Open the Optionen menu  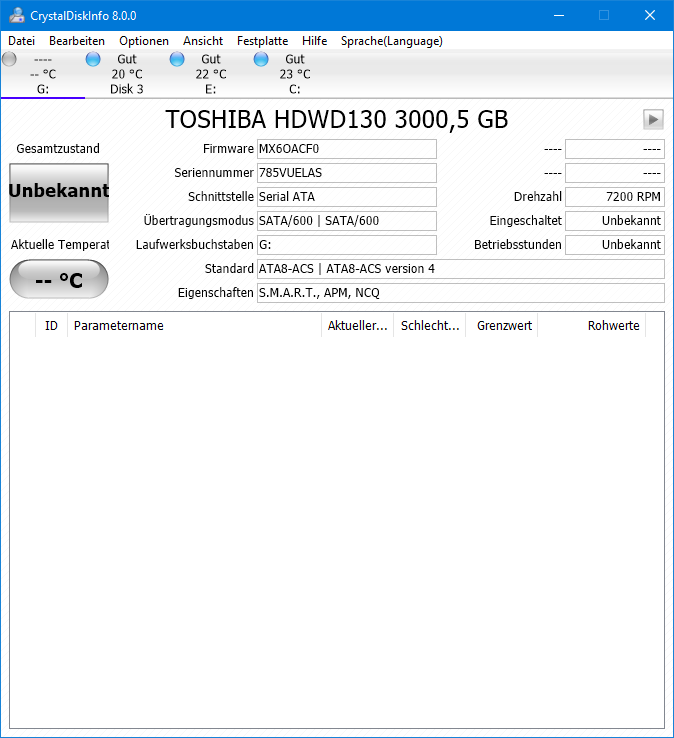point(144,41)
